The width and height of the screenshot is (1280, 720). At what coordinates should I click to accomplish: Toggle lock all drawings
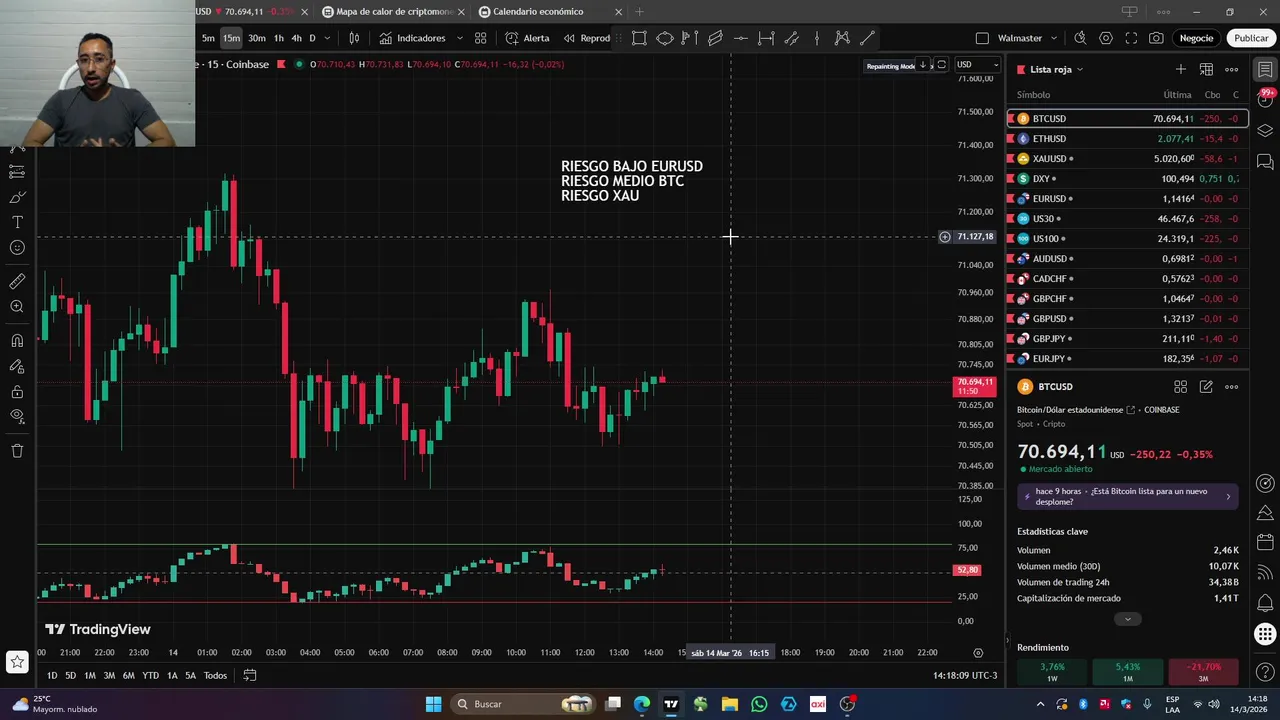point(17,391)
